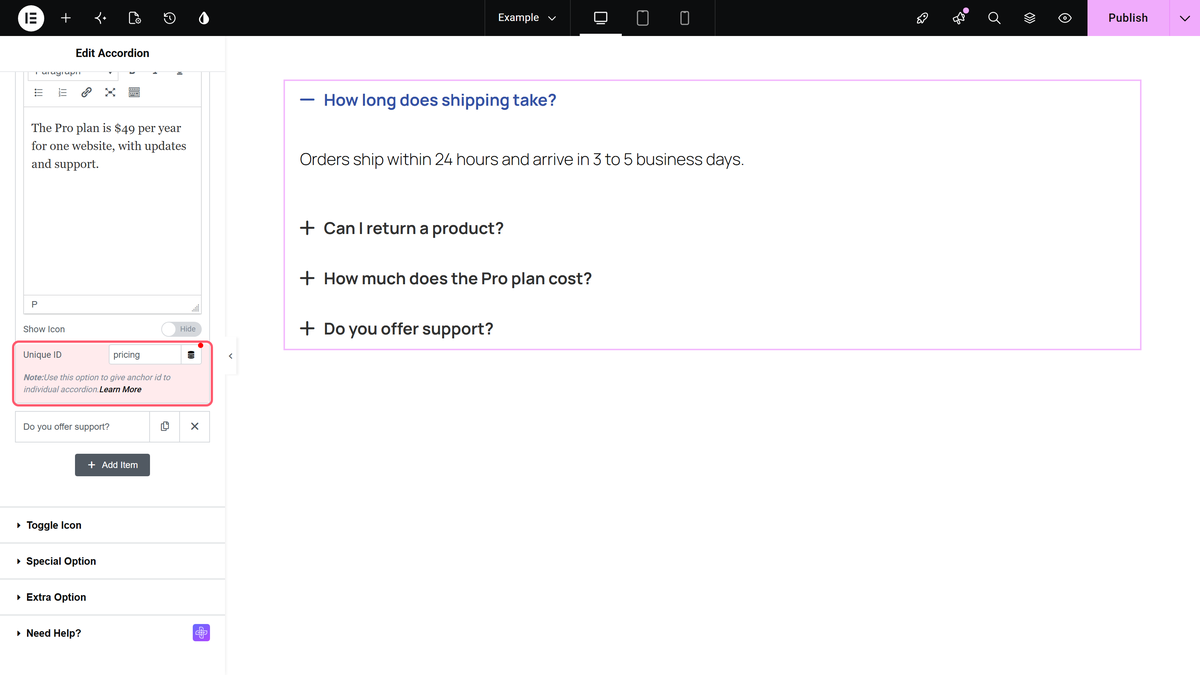Click the Publish button
The image size is (1200, 675).
point(1128,18)
